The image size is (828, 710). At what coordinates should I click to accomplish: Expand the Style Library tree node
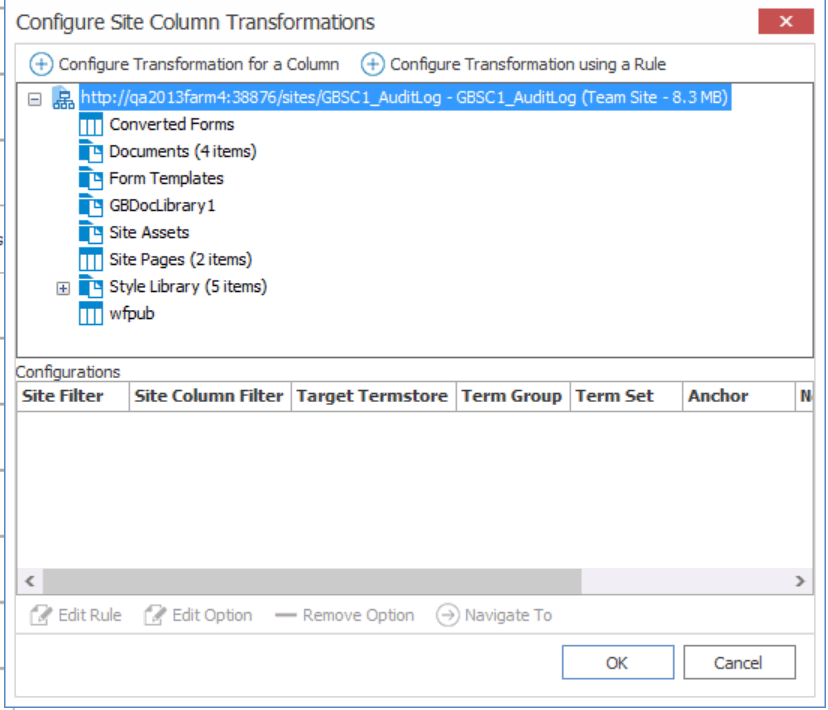point(63,287)
